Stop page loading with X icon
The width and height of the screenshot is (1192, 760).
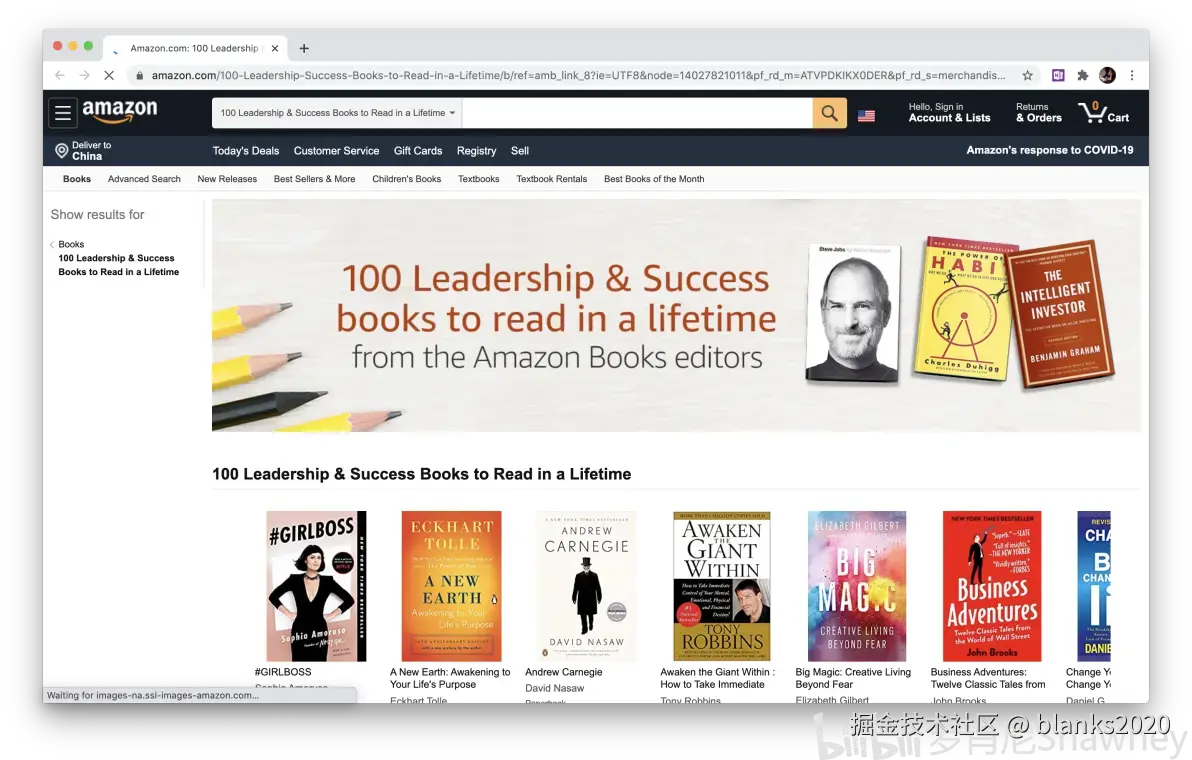109,75
